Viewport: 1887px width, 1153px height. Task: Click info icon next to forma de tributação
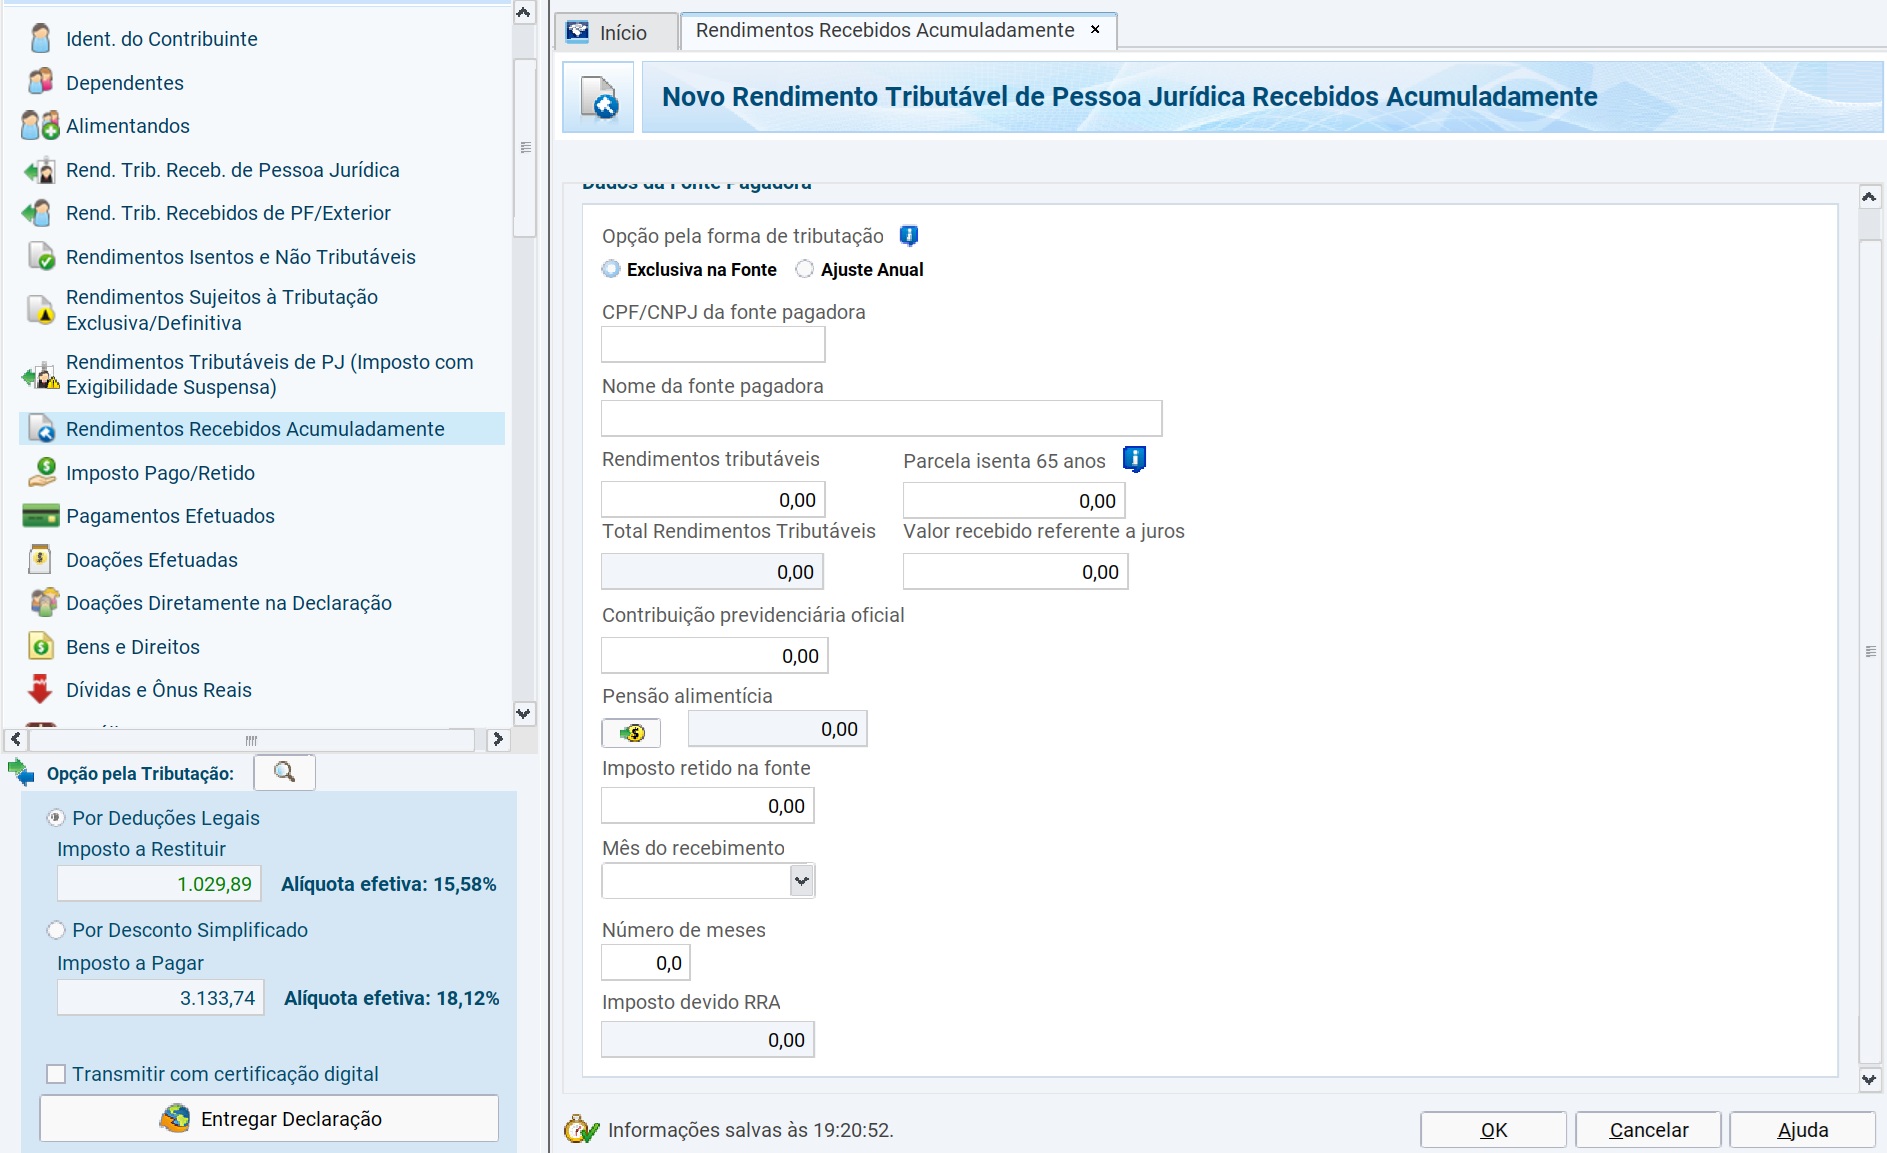coord(909,236)
